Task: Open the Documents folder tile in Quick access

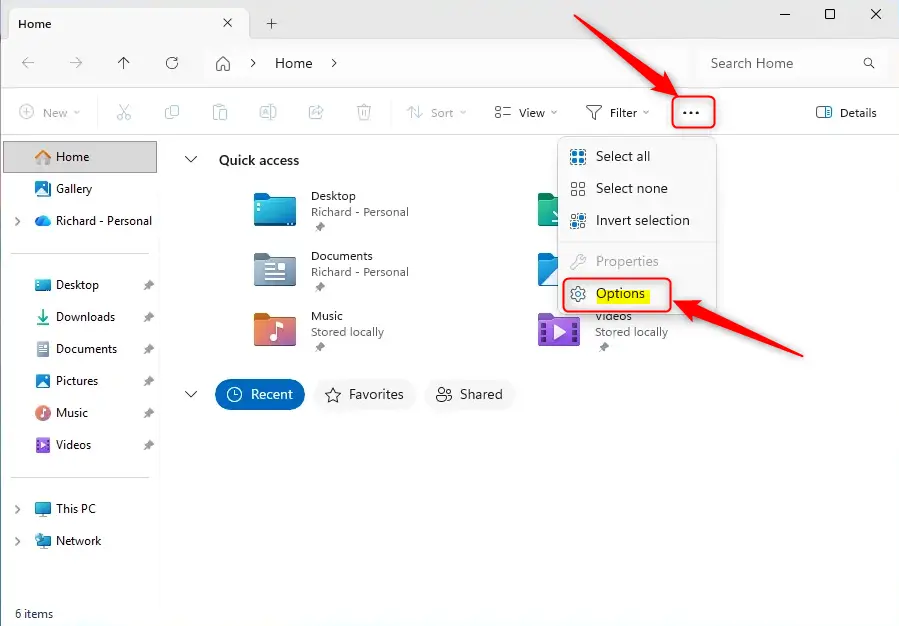Action: coord(332,271)
